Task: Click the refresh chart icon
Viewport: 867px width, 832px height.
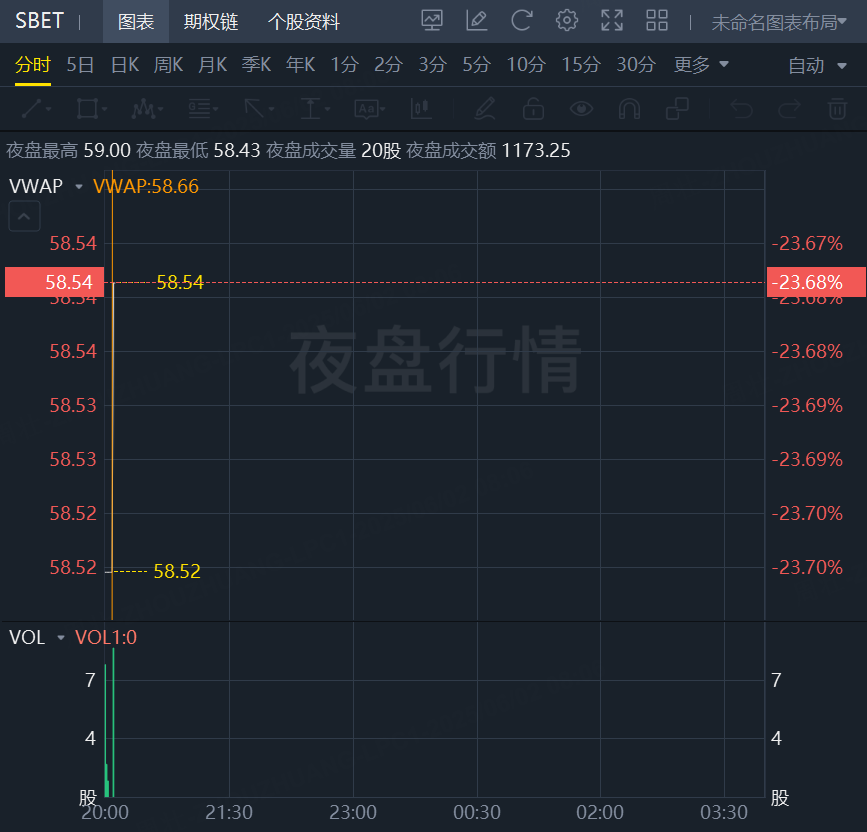Action: click(x=521, y=21)
